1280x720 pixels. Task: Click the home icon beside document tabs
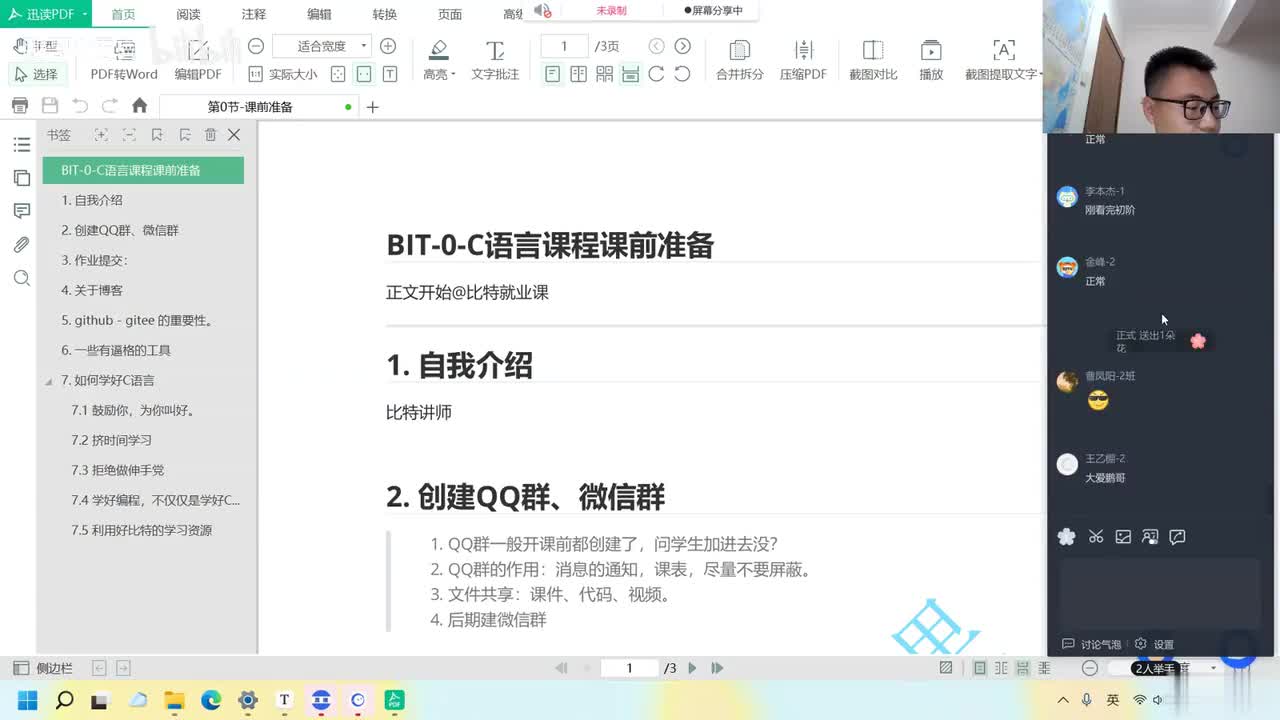tap(140, 106)
